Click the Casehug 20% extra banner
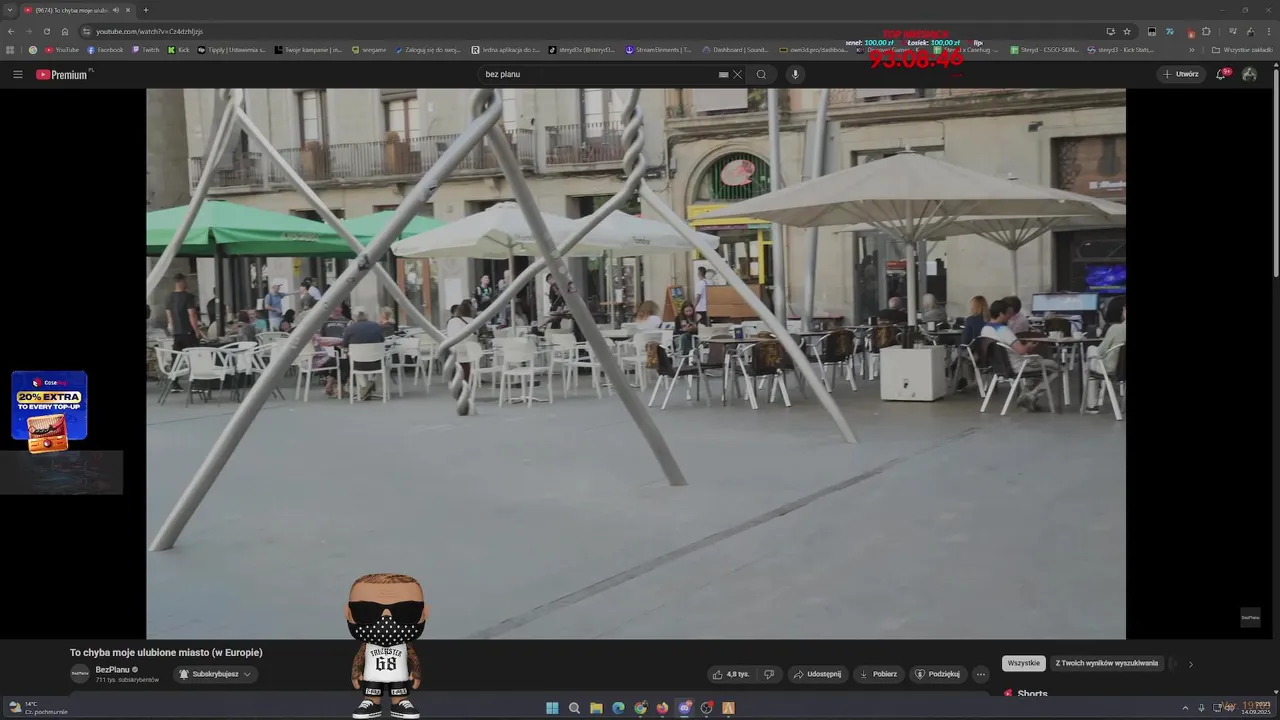The image size is (1280, 720). [49, 411]
